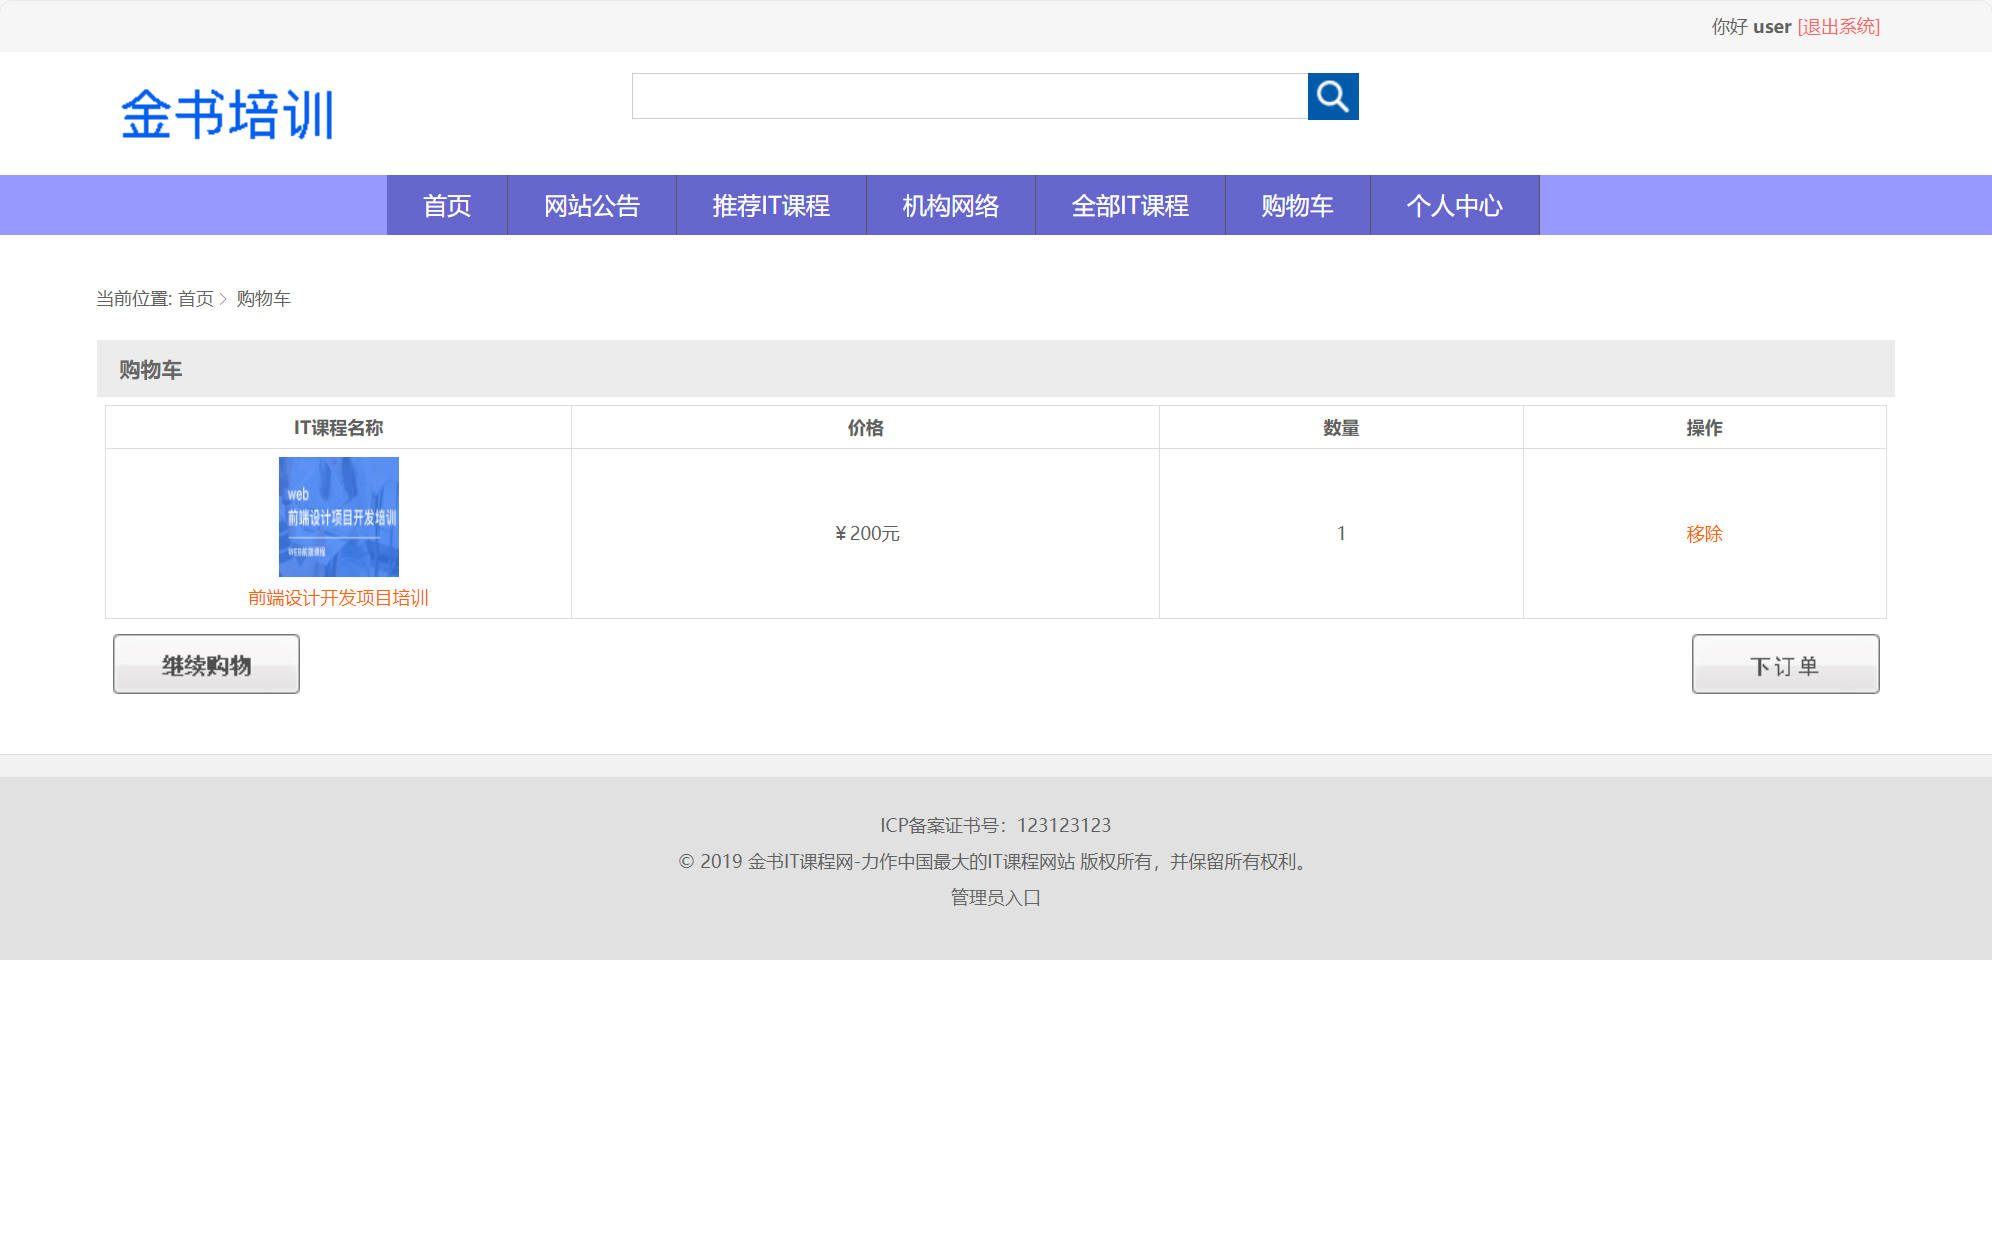The width and height of the screenshot is (1992, 1252).
Task: Open 购物车 in the navigation bar
Action: pos(1296,205)
